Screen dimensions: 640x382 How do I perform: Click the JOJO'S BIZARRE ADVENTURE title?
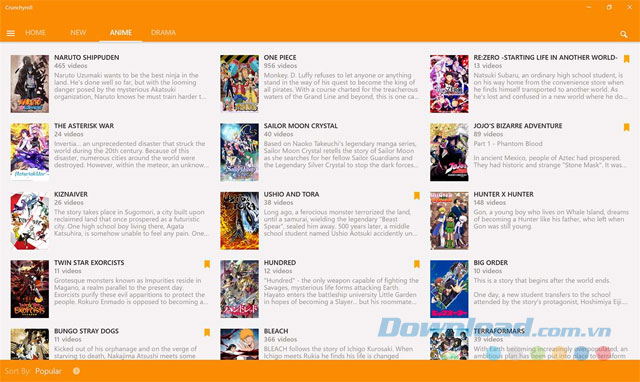click(x=518, y=126)
